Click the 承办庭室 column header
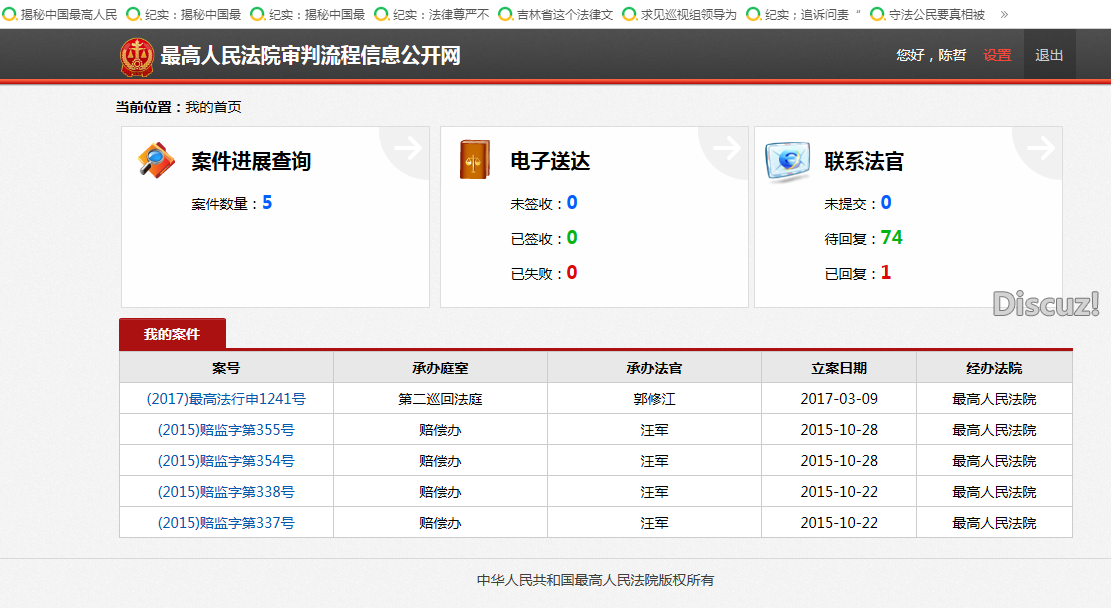The image size is (1111, 608). (x=440, y=368)
